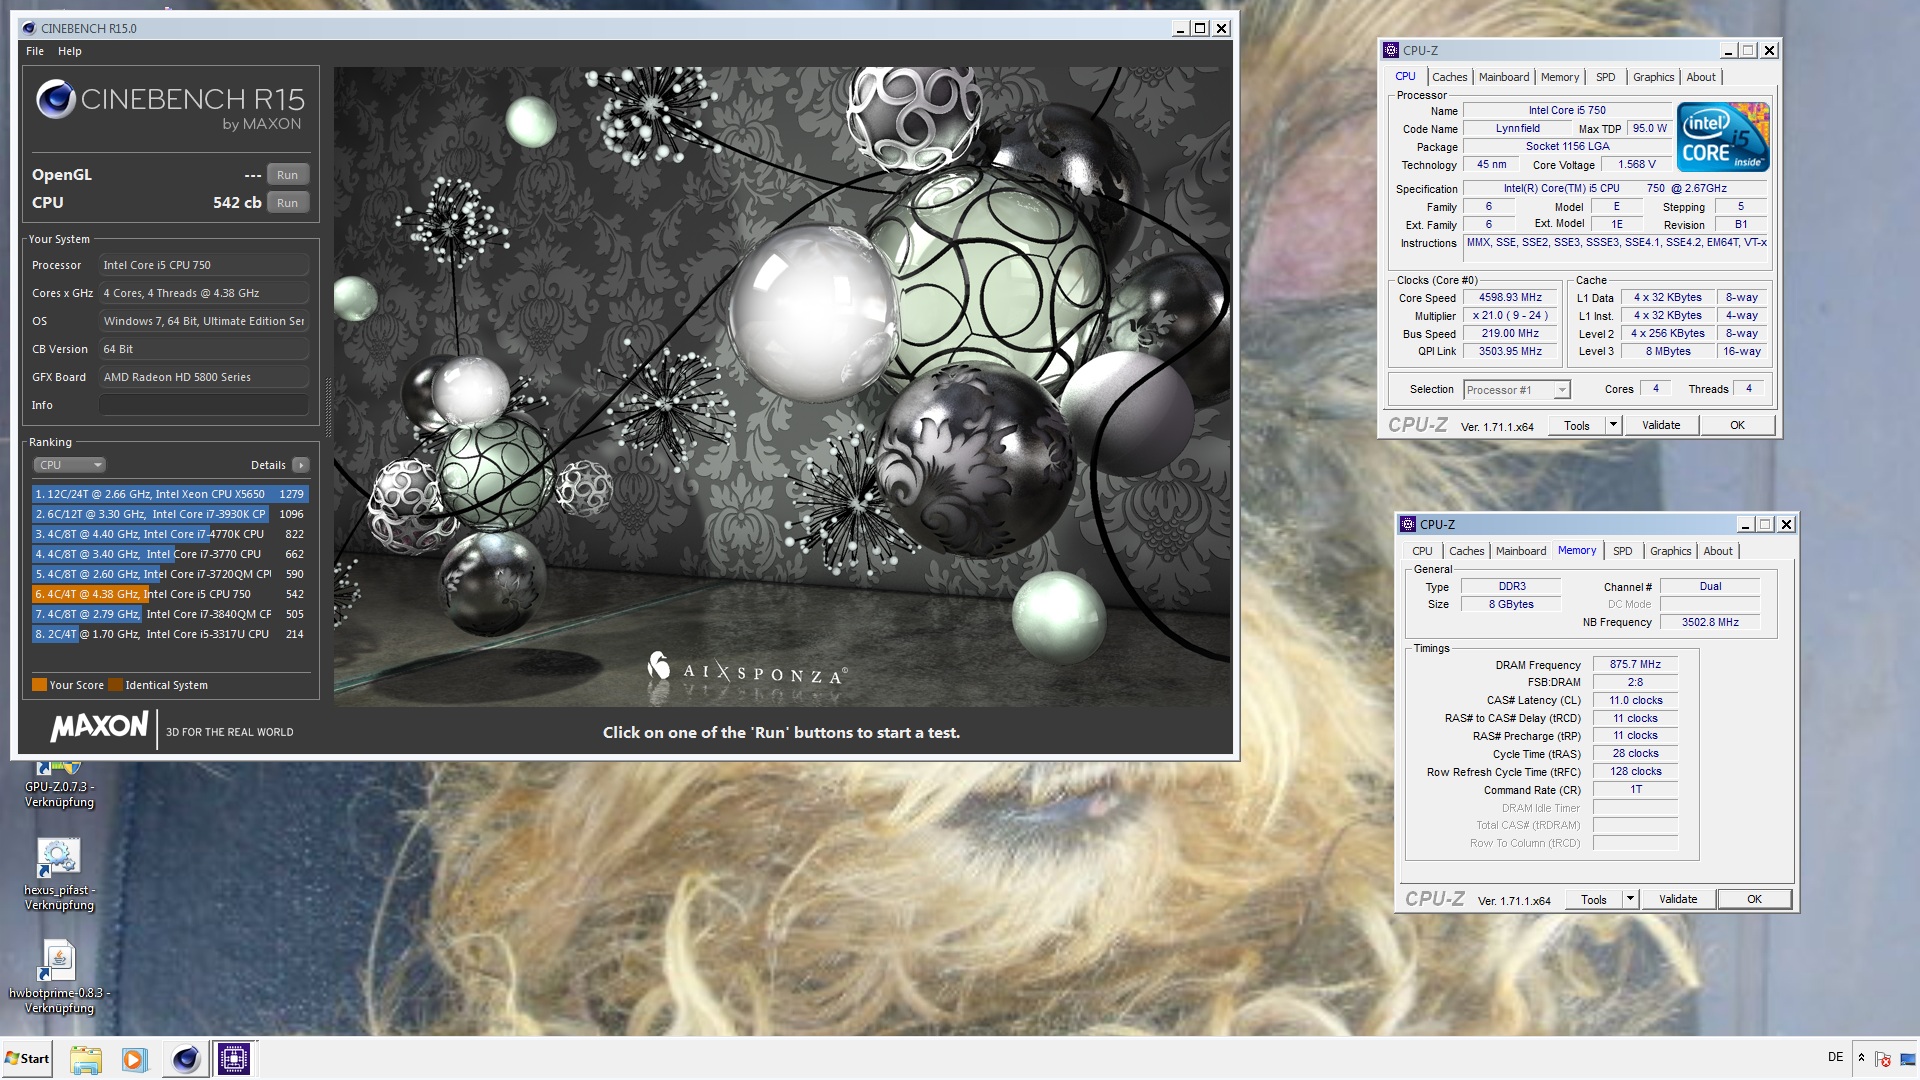Viewport: 1920px width, 1080px height.
Task: Switch to Graphics tab in lower CPU-Z
Action: [x=1670, y=551]
